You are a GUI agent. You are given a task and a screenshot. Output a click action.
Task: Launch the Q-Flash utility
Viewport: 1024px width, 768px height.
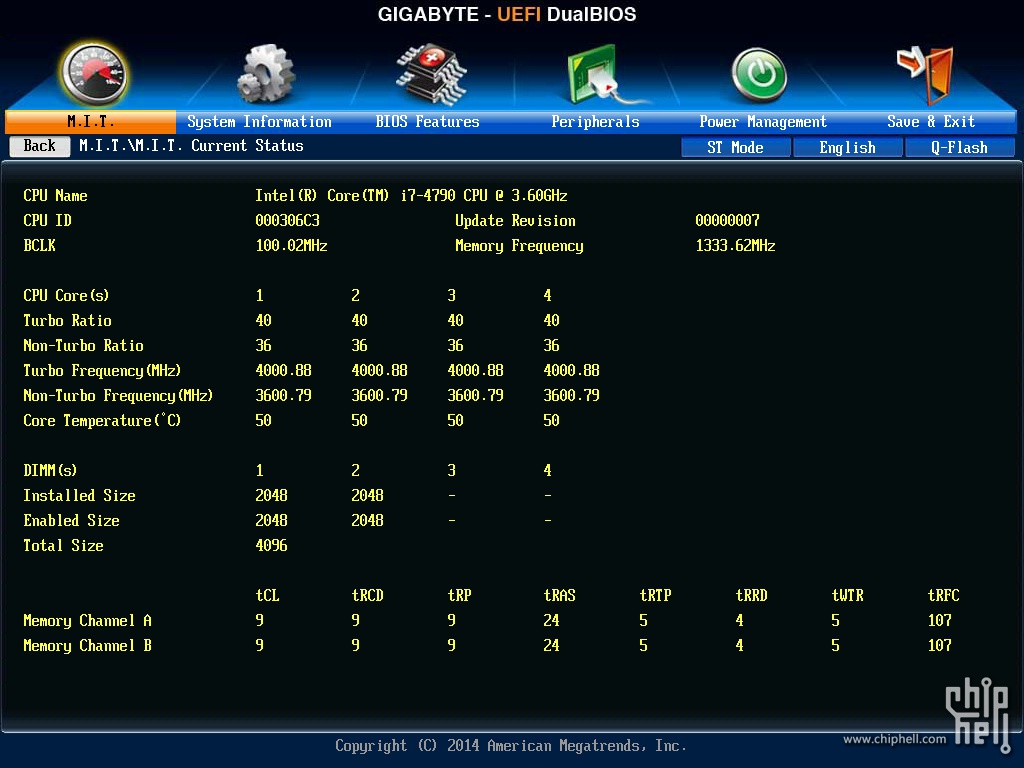coord(959,148)
